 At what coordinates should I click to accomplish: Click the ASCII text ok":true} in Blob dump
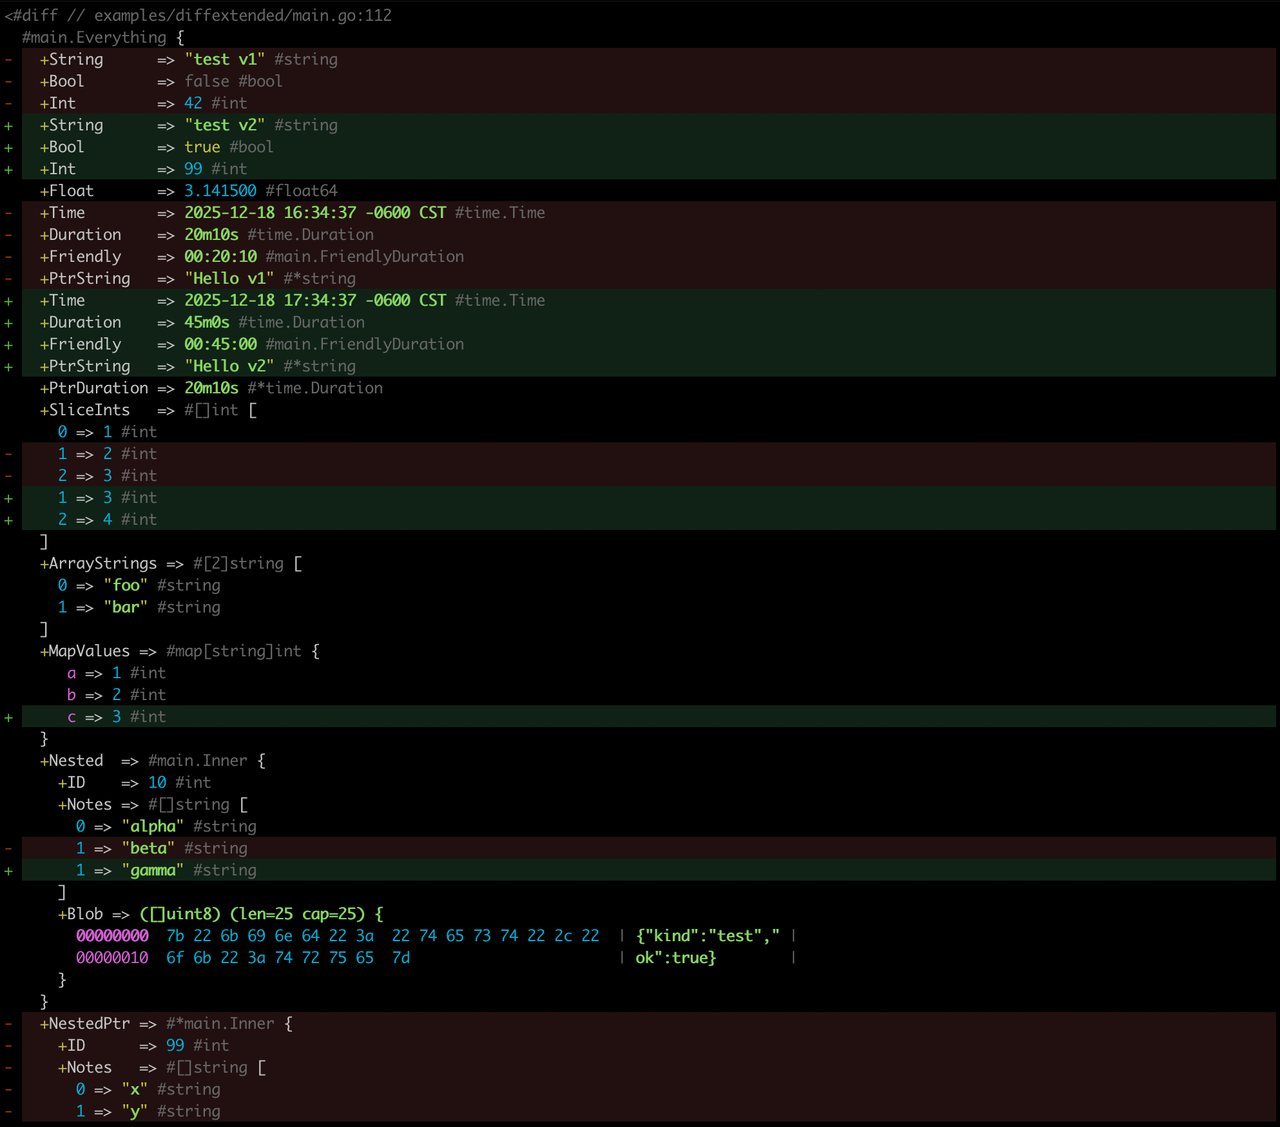675,957
